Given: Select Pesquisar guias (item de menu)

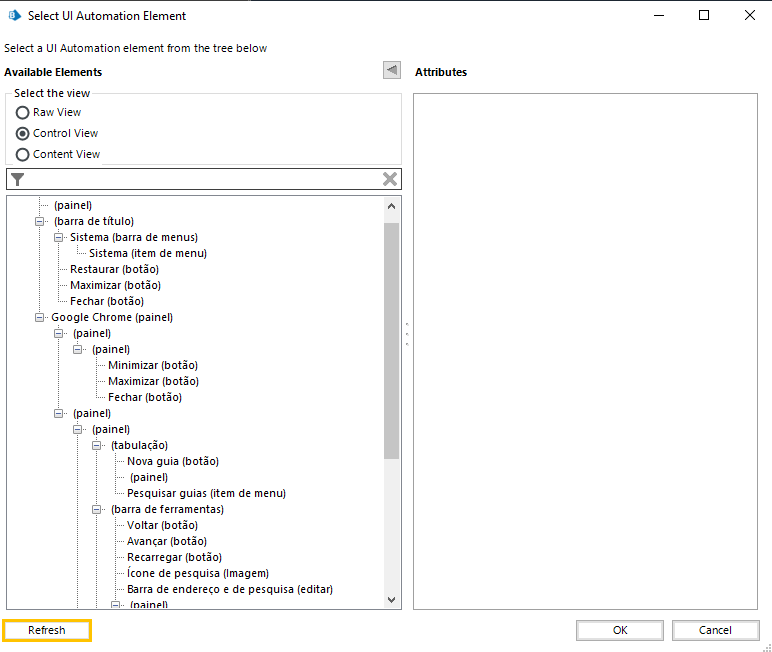Looking at the screenshot, I should [x=206, y=493].
